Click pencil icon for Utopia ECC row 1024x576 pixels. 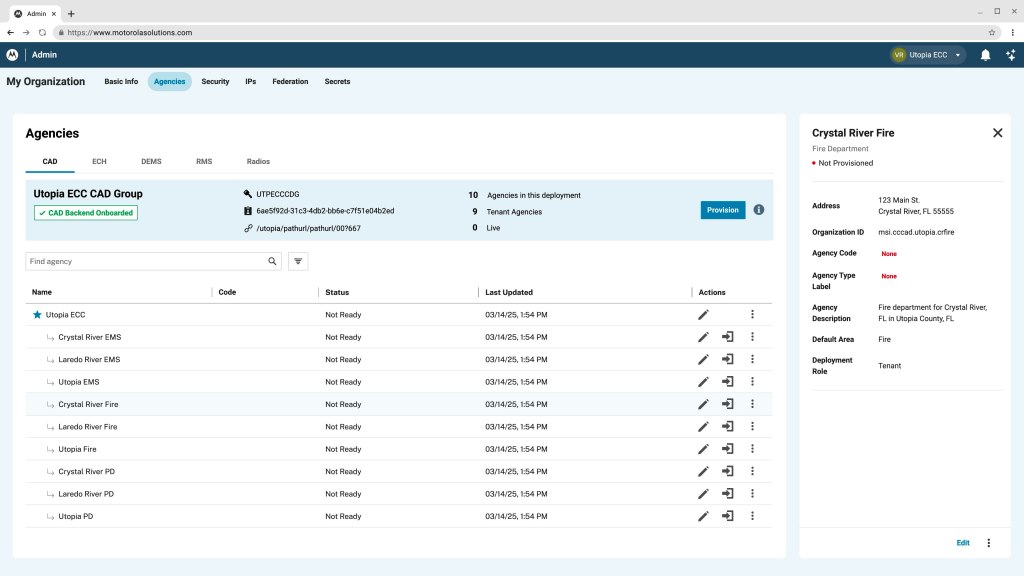click(703, 315)
